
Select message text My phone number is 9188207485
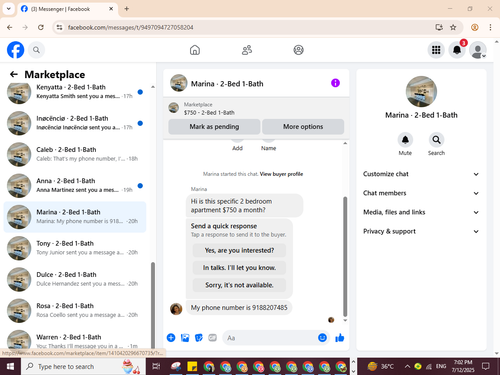click(239, 308)
